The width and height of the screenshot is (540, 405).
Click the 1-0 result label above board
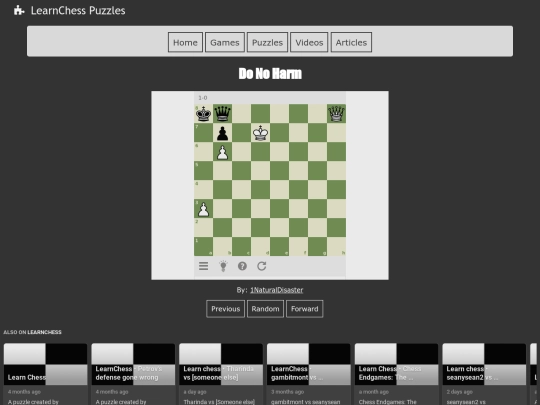coord(202,98)
